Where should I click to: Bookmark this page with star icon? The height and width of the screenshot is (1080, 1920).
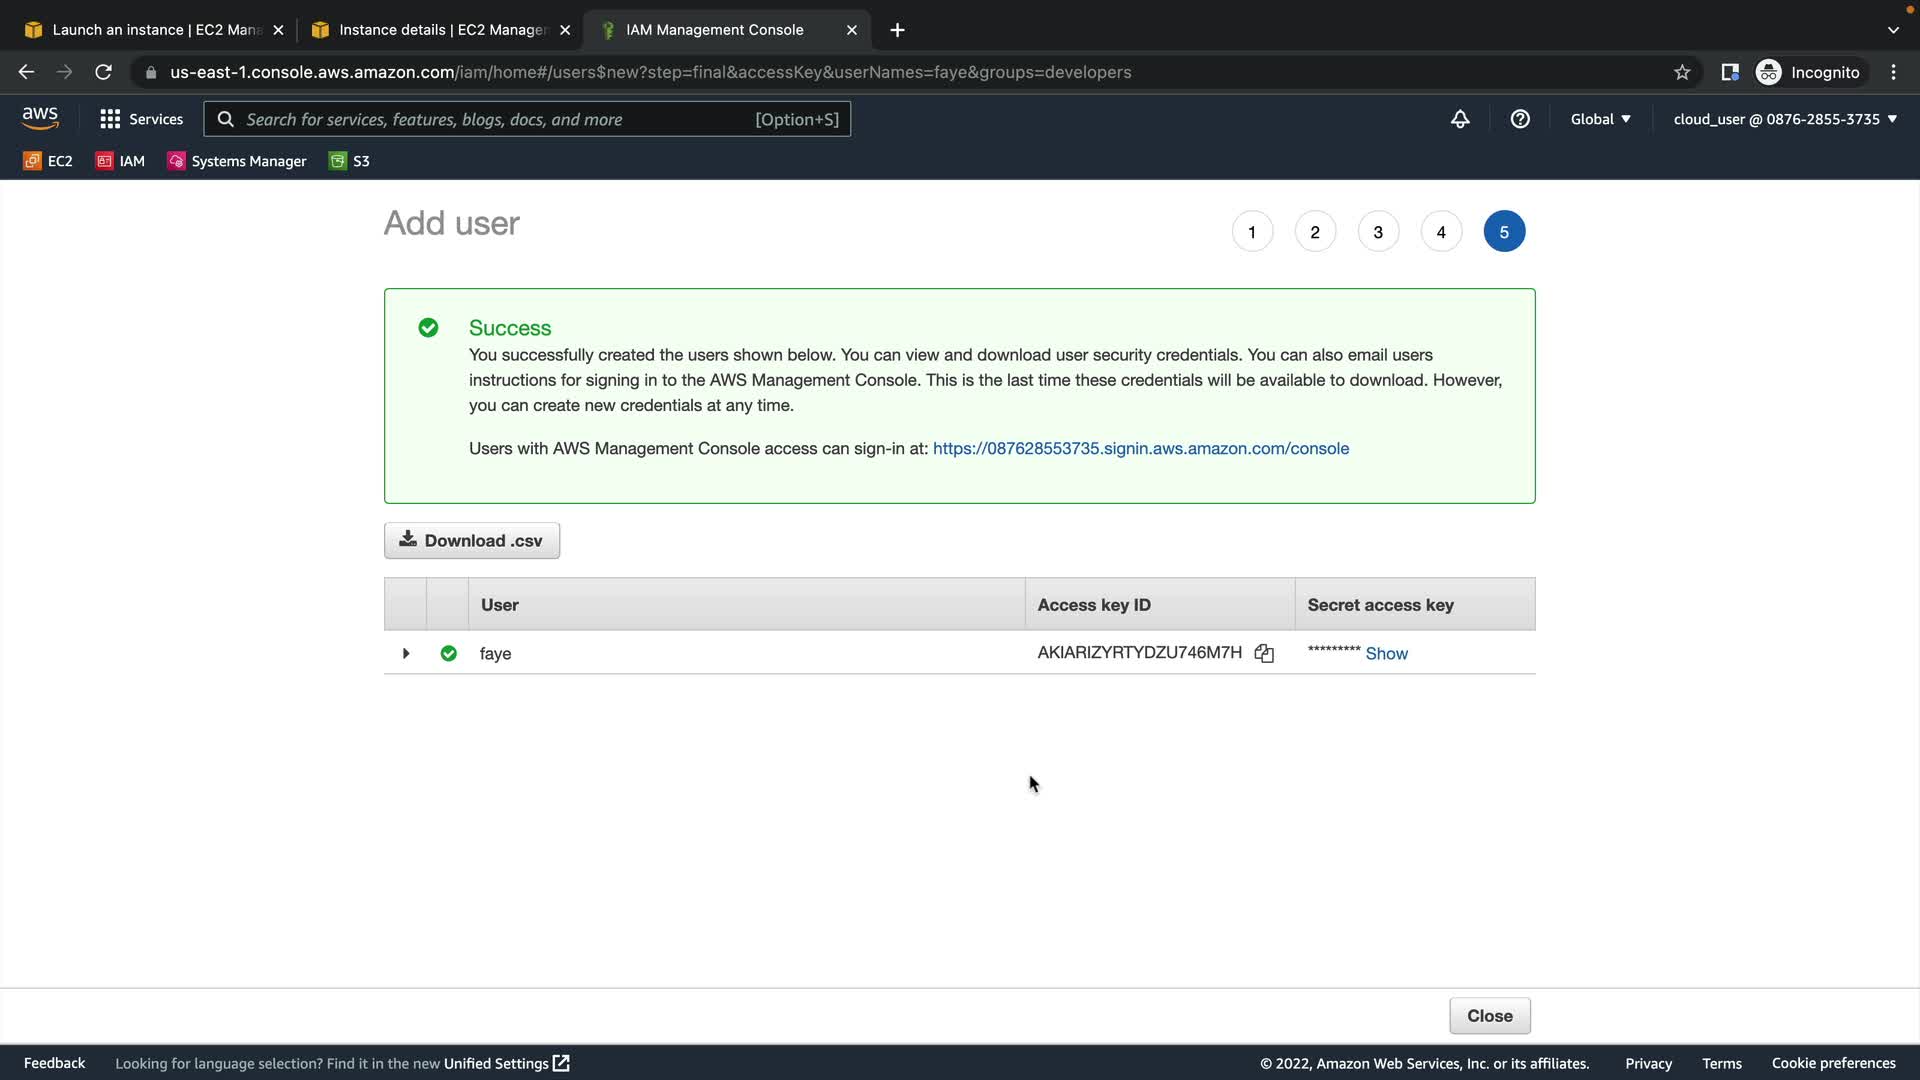coord(1682,72)
